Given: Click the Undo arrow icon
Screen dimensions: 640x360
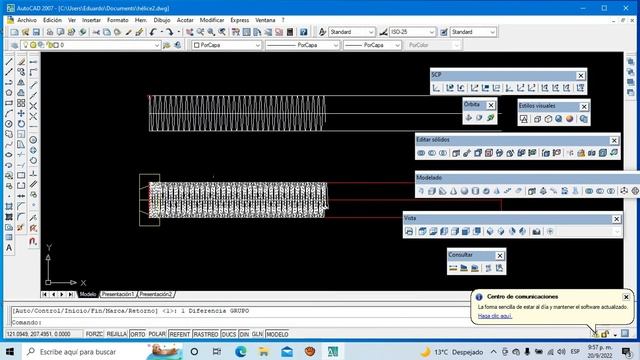Looking at the screenshot, I should point(153,32).
